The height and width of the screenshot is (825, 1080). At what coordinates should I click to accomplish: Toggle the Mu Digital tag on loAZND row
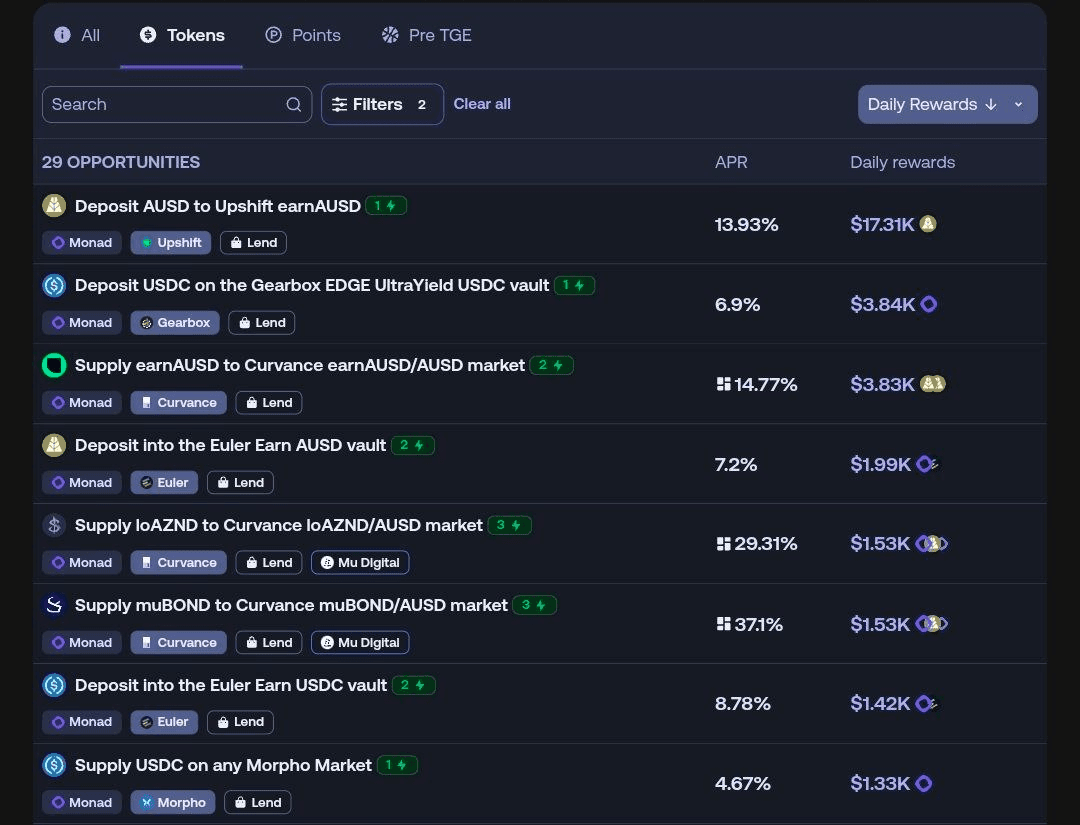[360, 562]
